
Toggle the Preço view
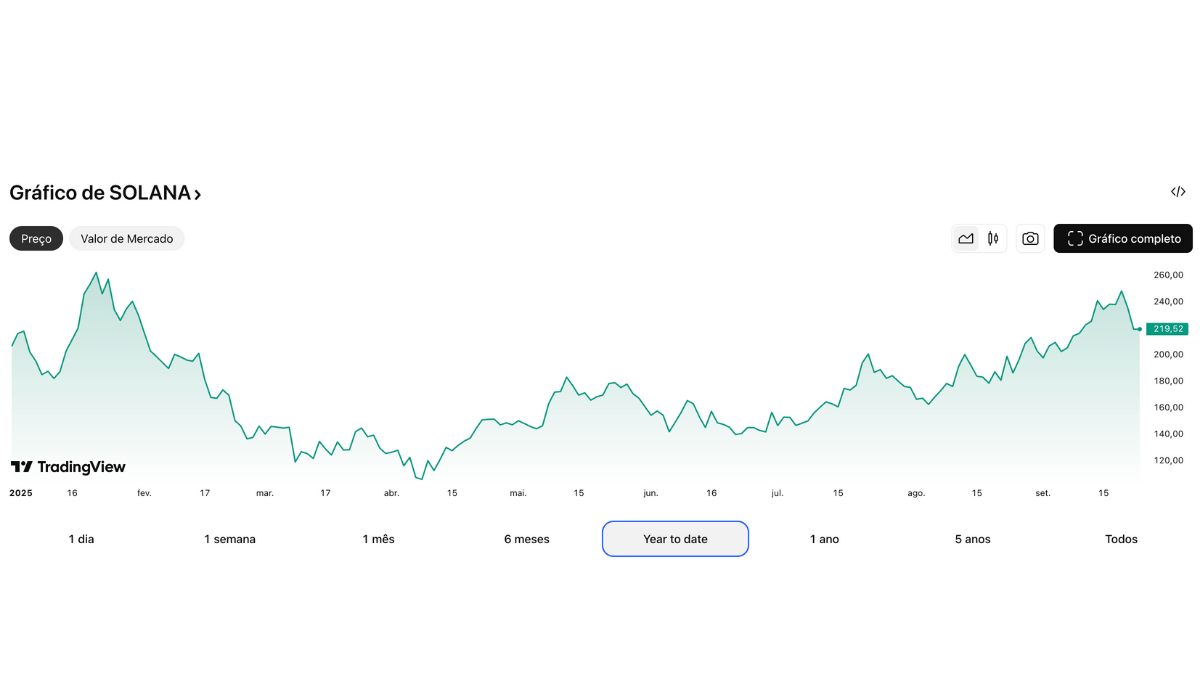36,238
